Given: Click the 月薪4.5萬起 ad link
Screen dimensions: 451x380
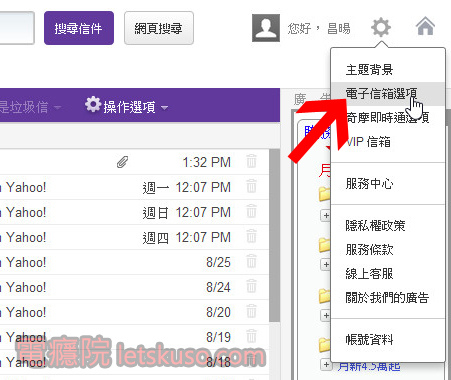Looking at the screenshot, I should 369,367.
